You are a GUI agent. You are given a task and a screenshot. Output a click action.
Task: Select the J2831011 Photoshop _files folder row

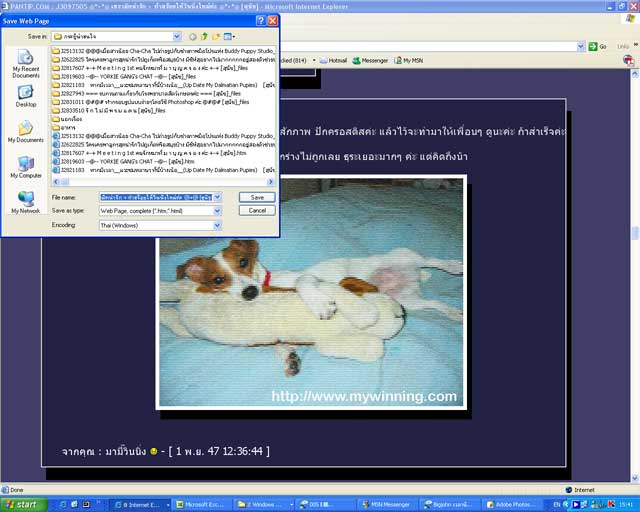(x=151, y=102)
